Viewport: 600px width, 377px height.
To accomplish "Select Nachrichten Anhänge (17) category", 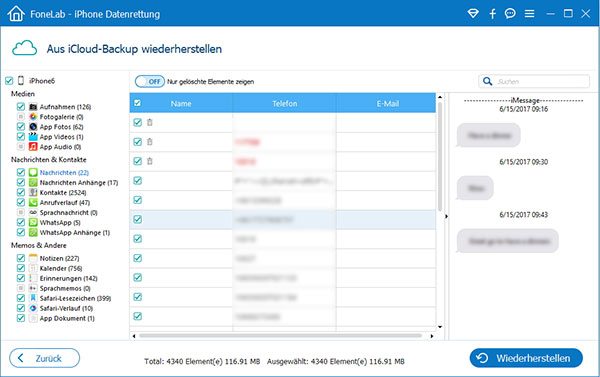I will (79, 183).
